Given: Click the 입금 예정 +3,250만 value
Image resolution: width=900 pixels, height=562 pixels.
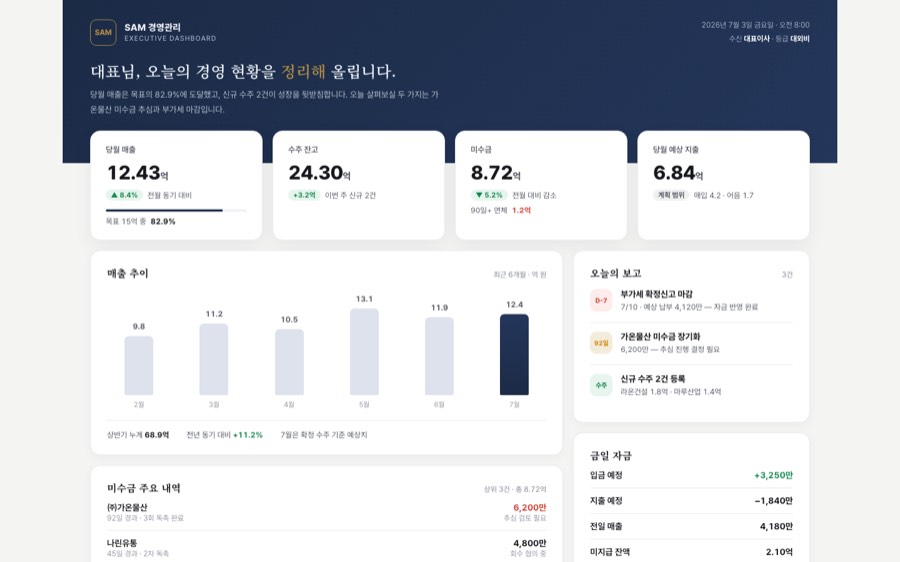Looking at the screenshot, I should tap(774, 475).
